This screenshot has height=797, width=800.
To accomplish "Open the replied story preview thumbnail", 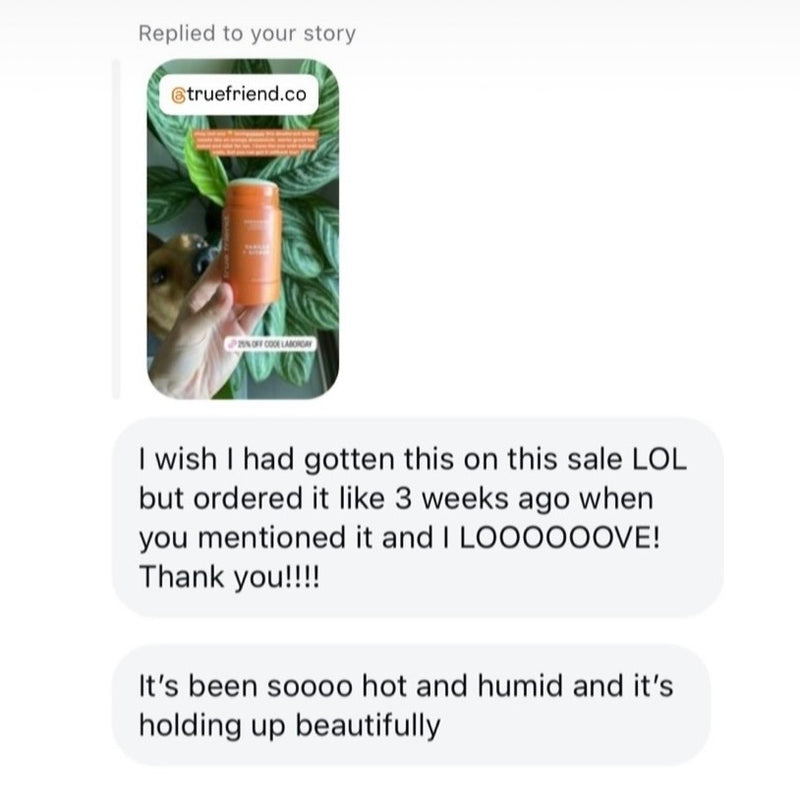I will tap(243, 229).
